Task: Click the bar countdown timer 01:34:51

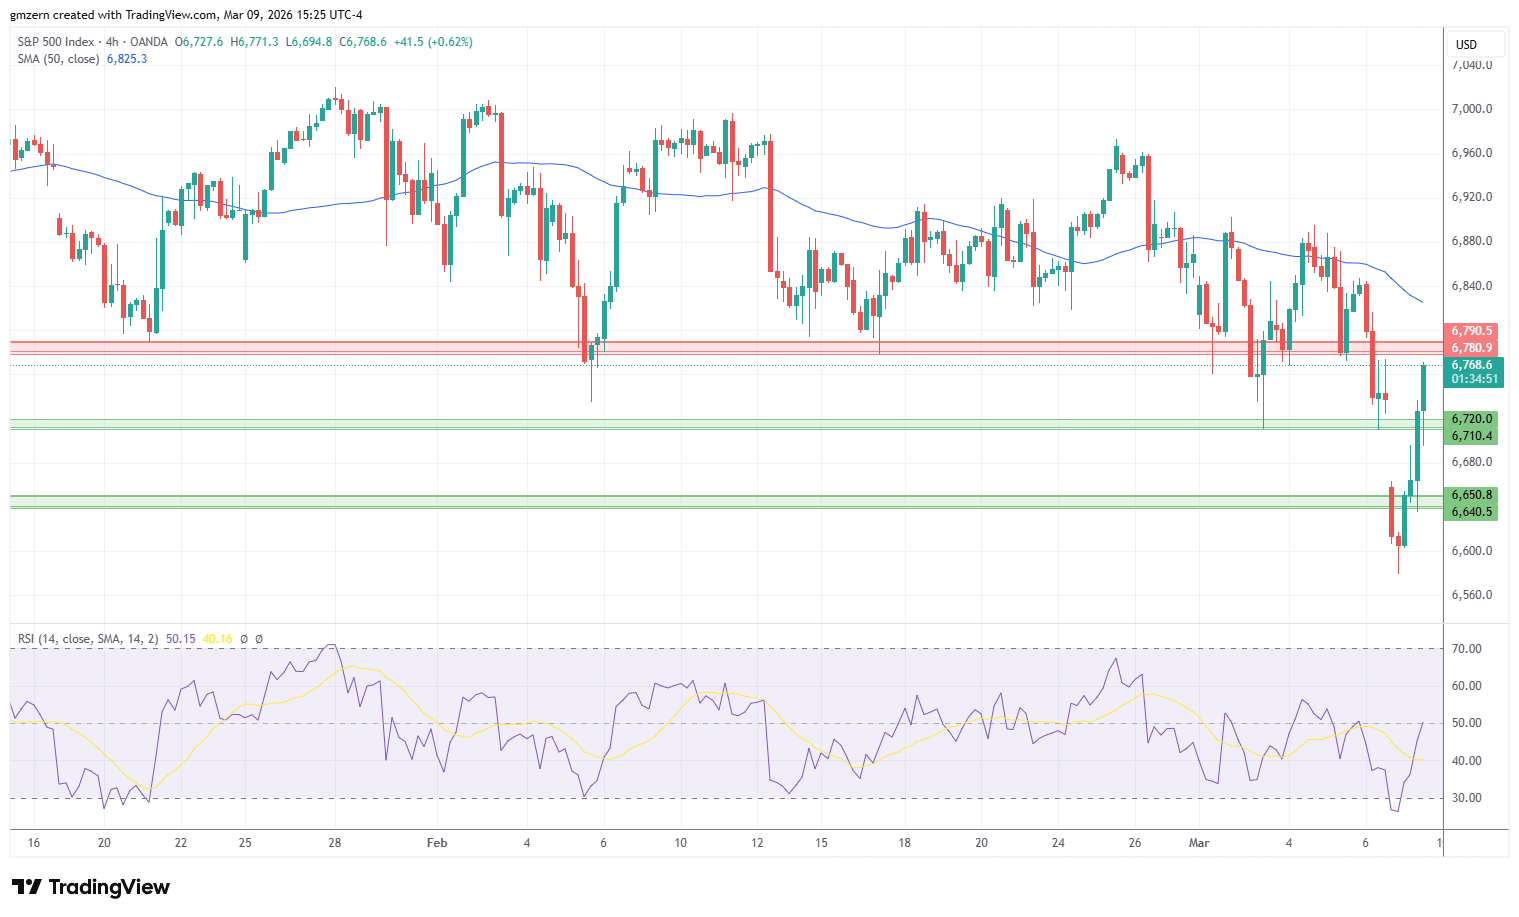Action: coord(1475,380)
